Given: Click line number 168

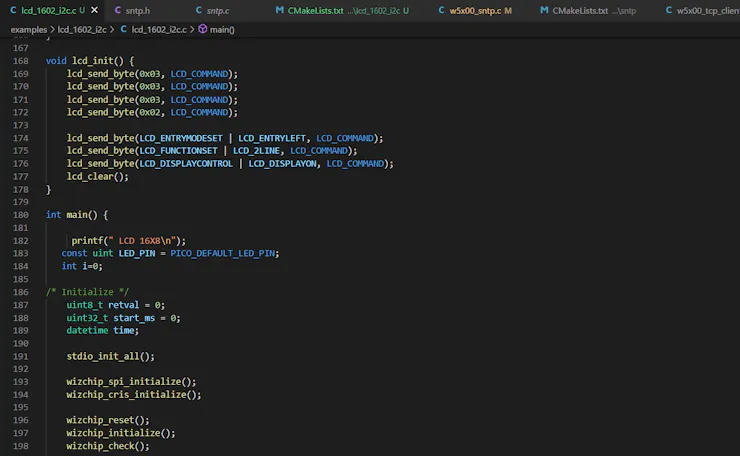Looking at the screenshot, I should pyautogui.click(x=20, y=61).
